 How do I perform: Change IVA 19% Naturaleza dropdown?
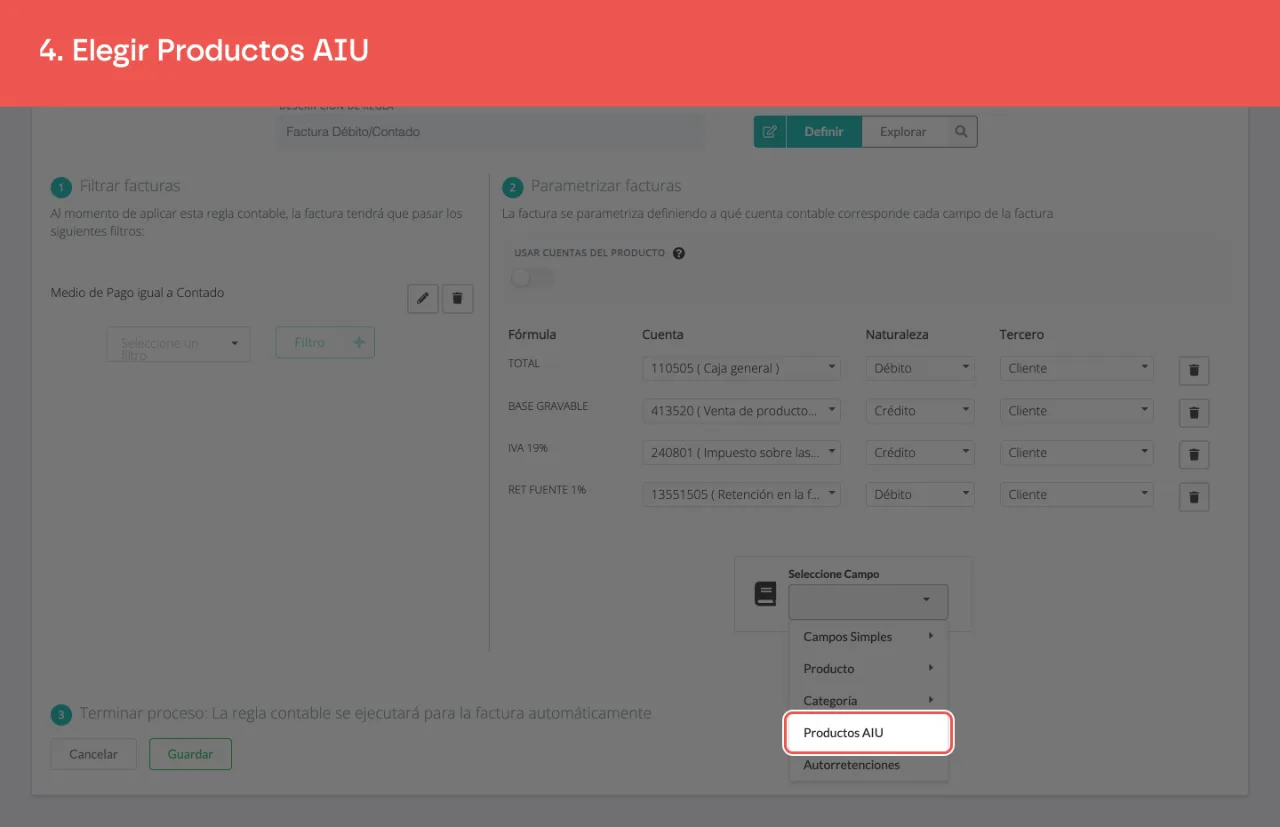coord(920,452)
